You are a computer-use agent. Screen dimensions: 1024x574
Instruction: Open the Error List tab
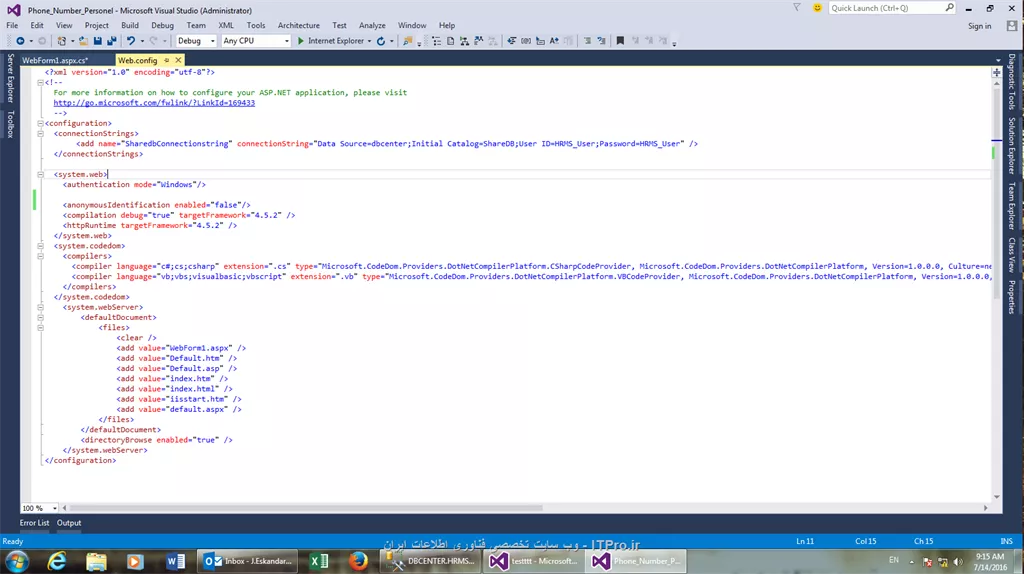[34, 523]
